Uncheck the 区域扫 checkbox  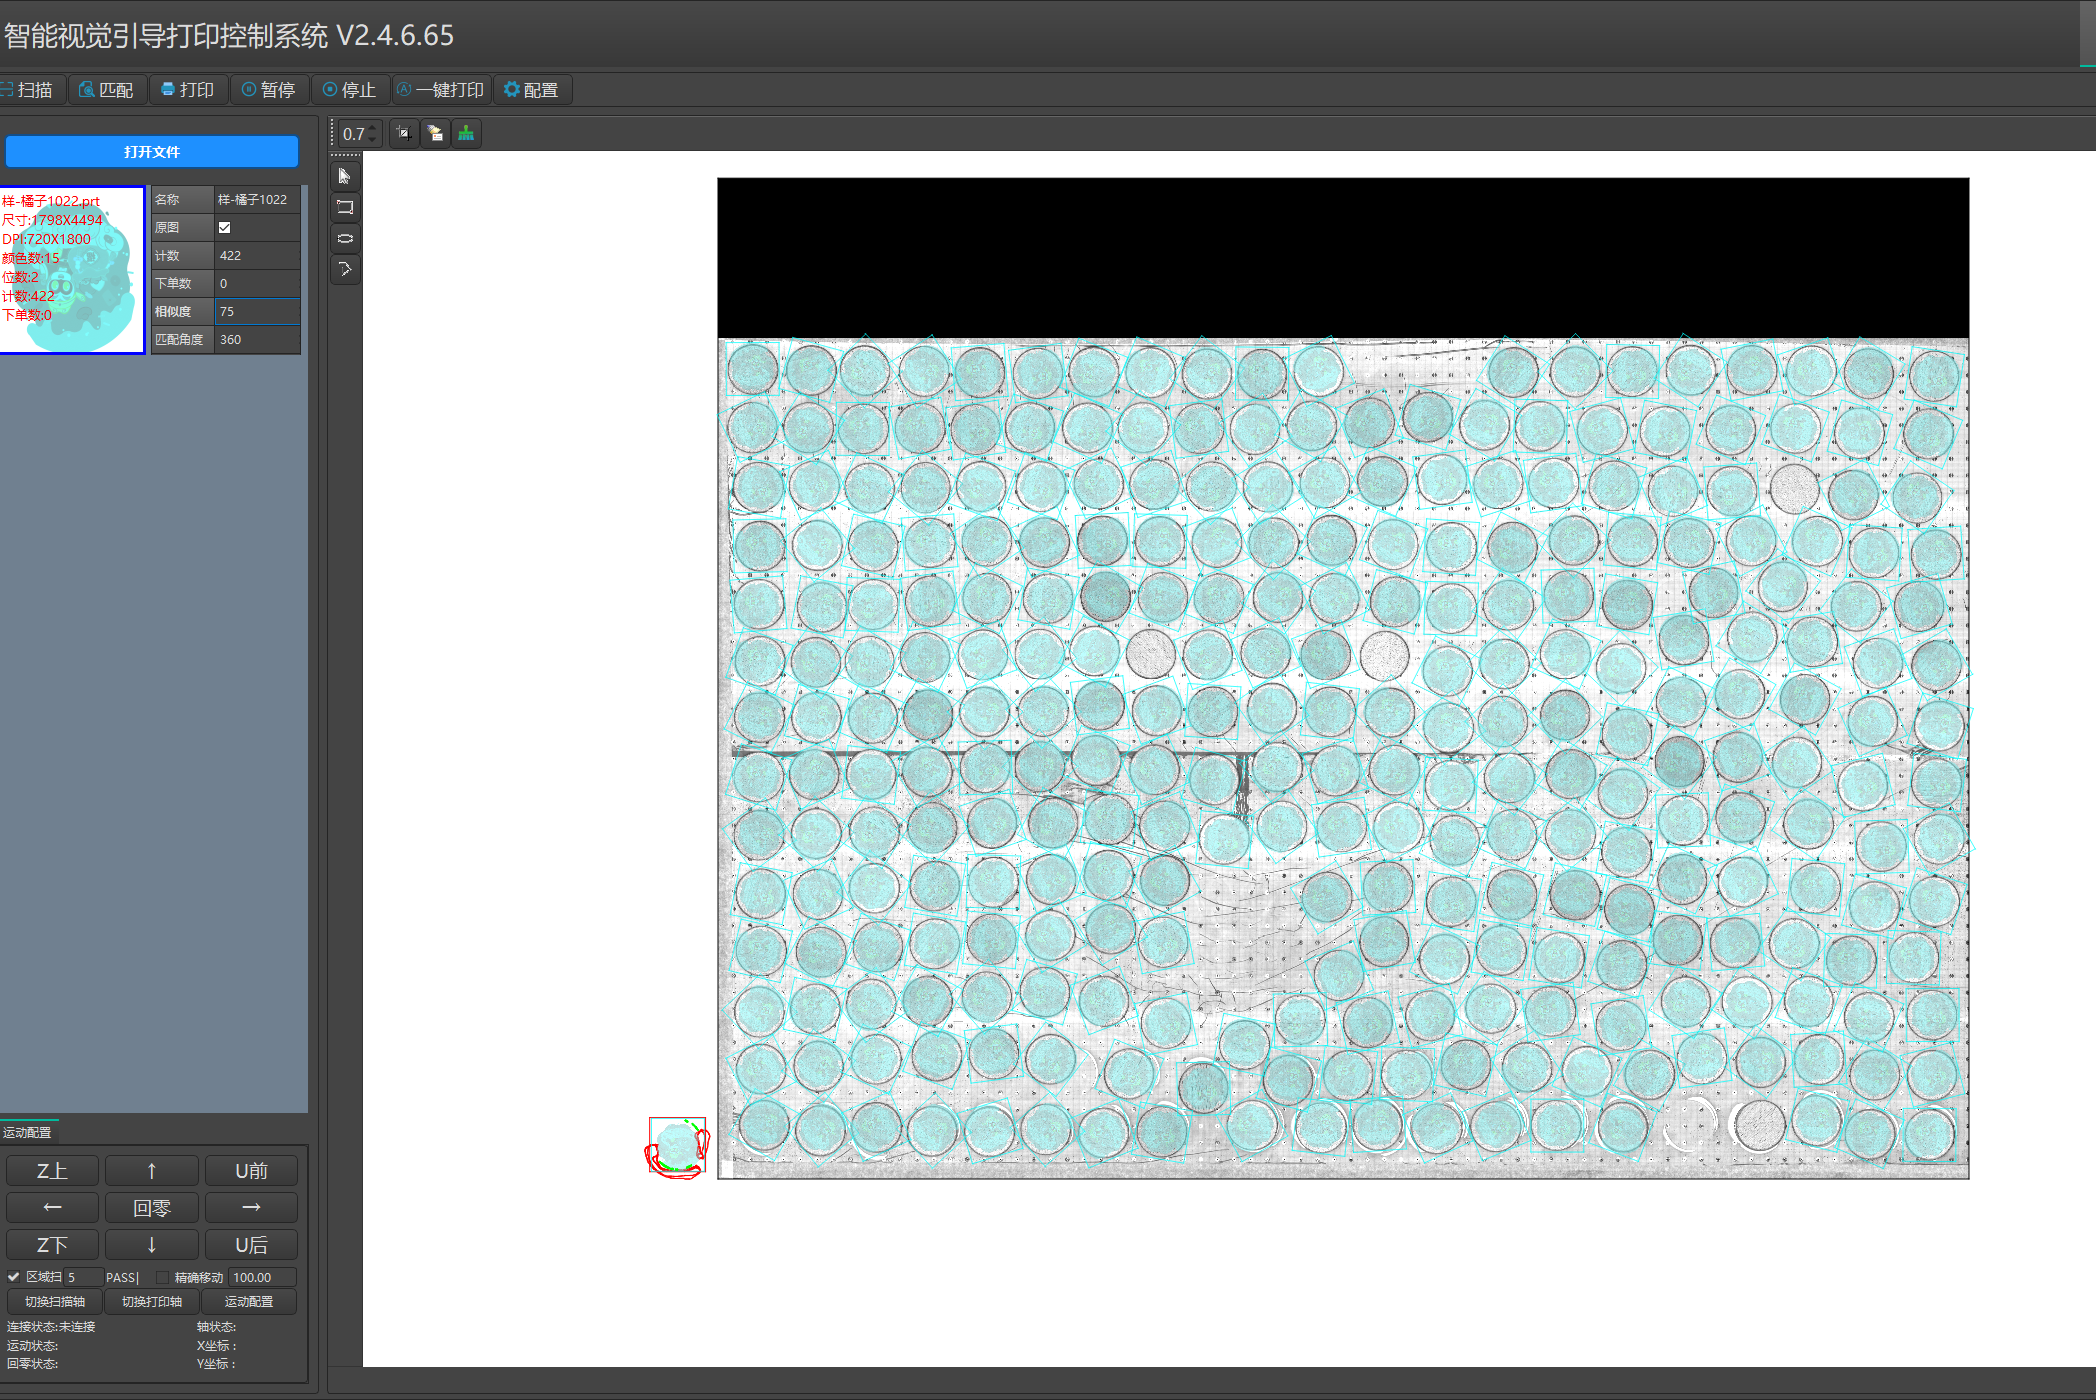click(x=14, y=1277)
